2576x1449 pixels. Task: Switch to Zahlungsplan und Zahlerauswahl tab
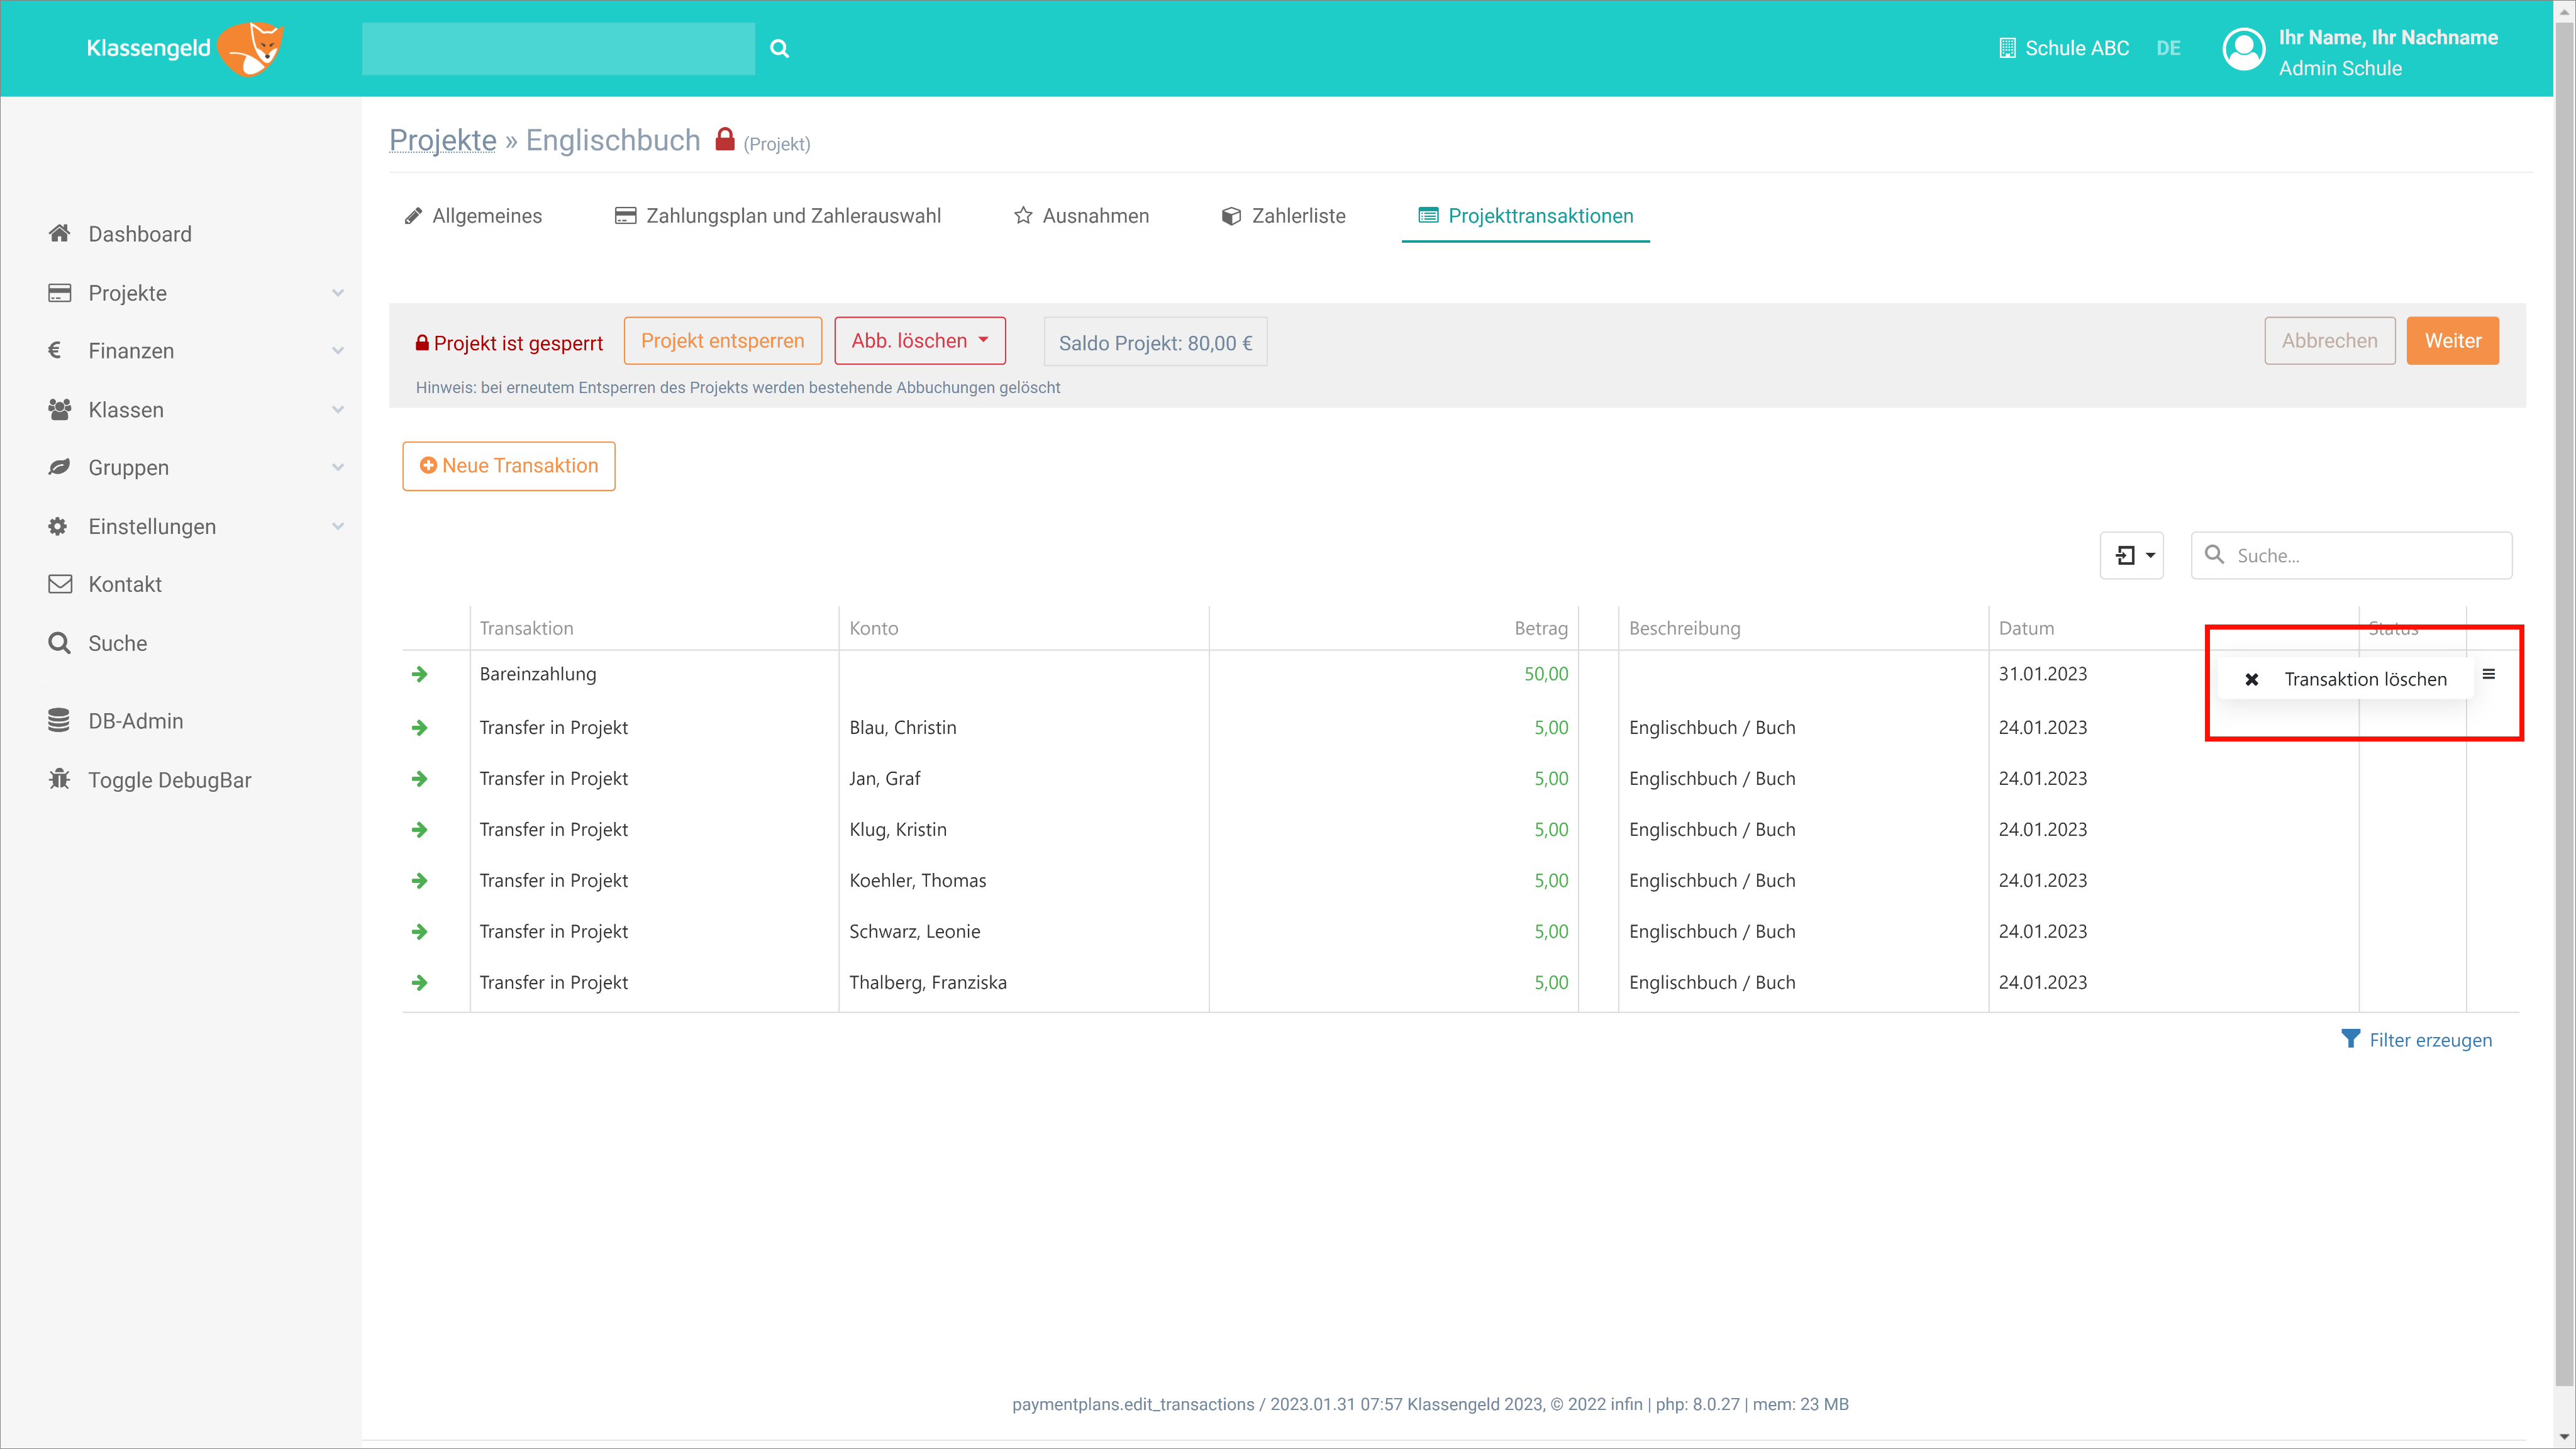click(777, 216)
